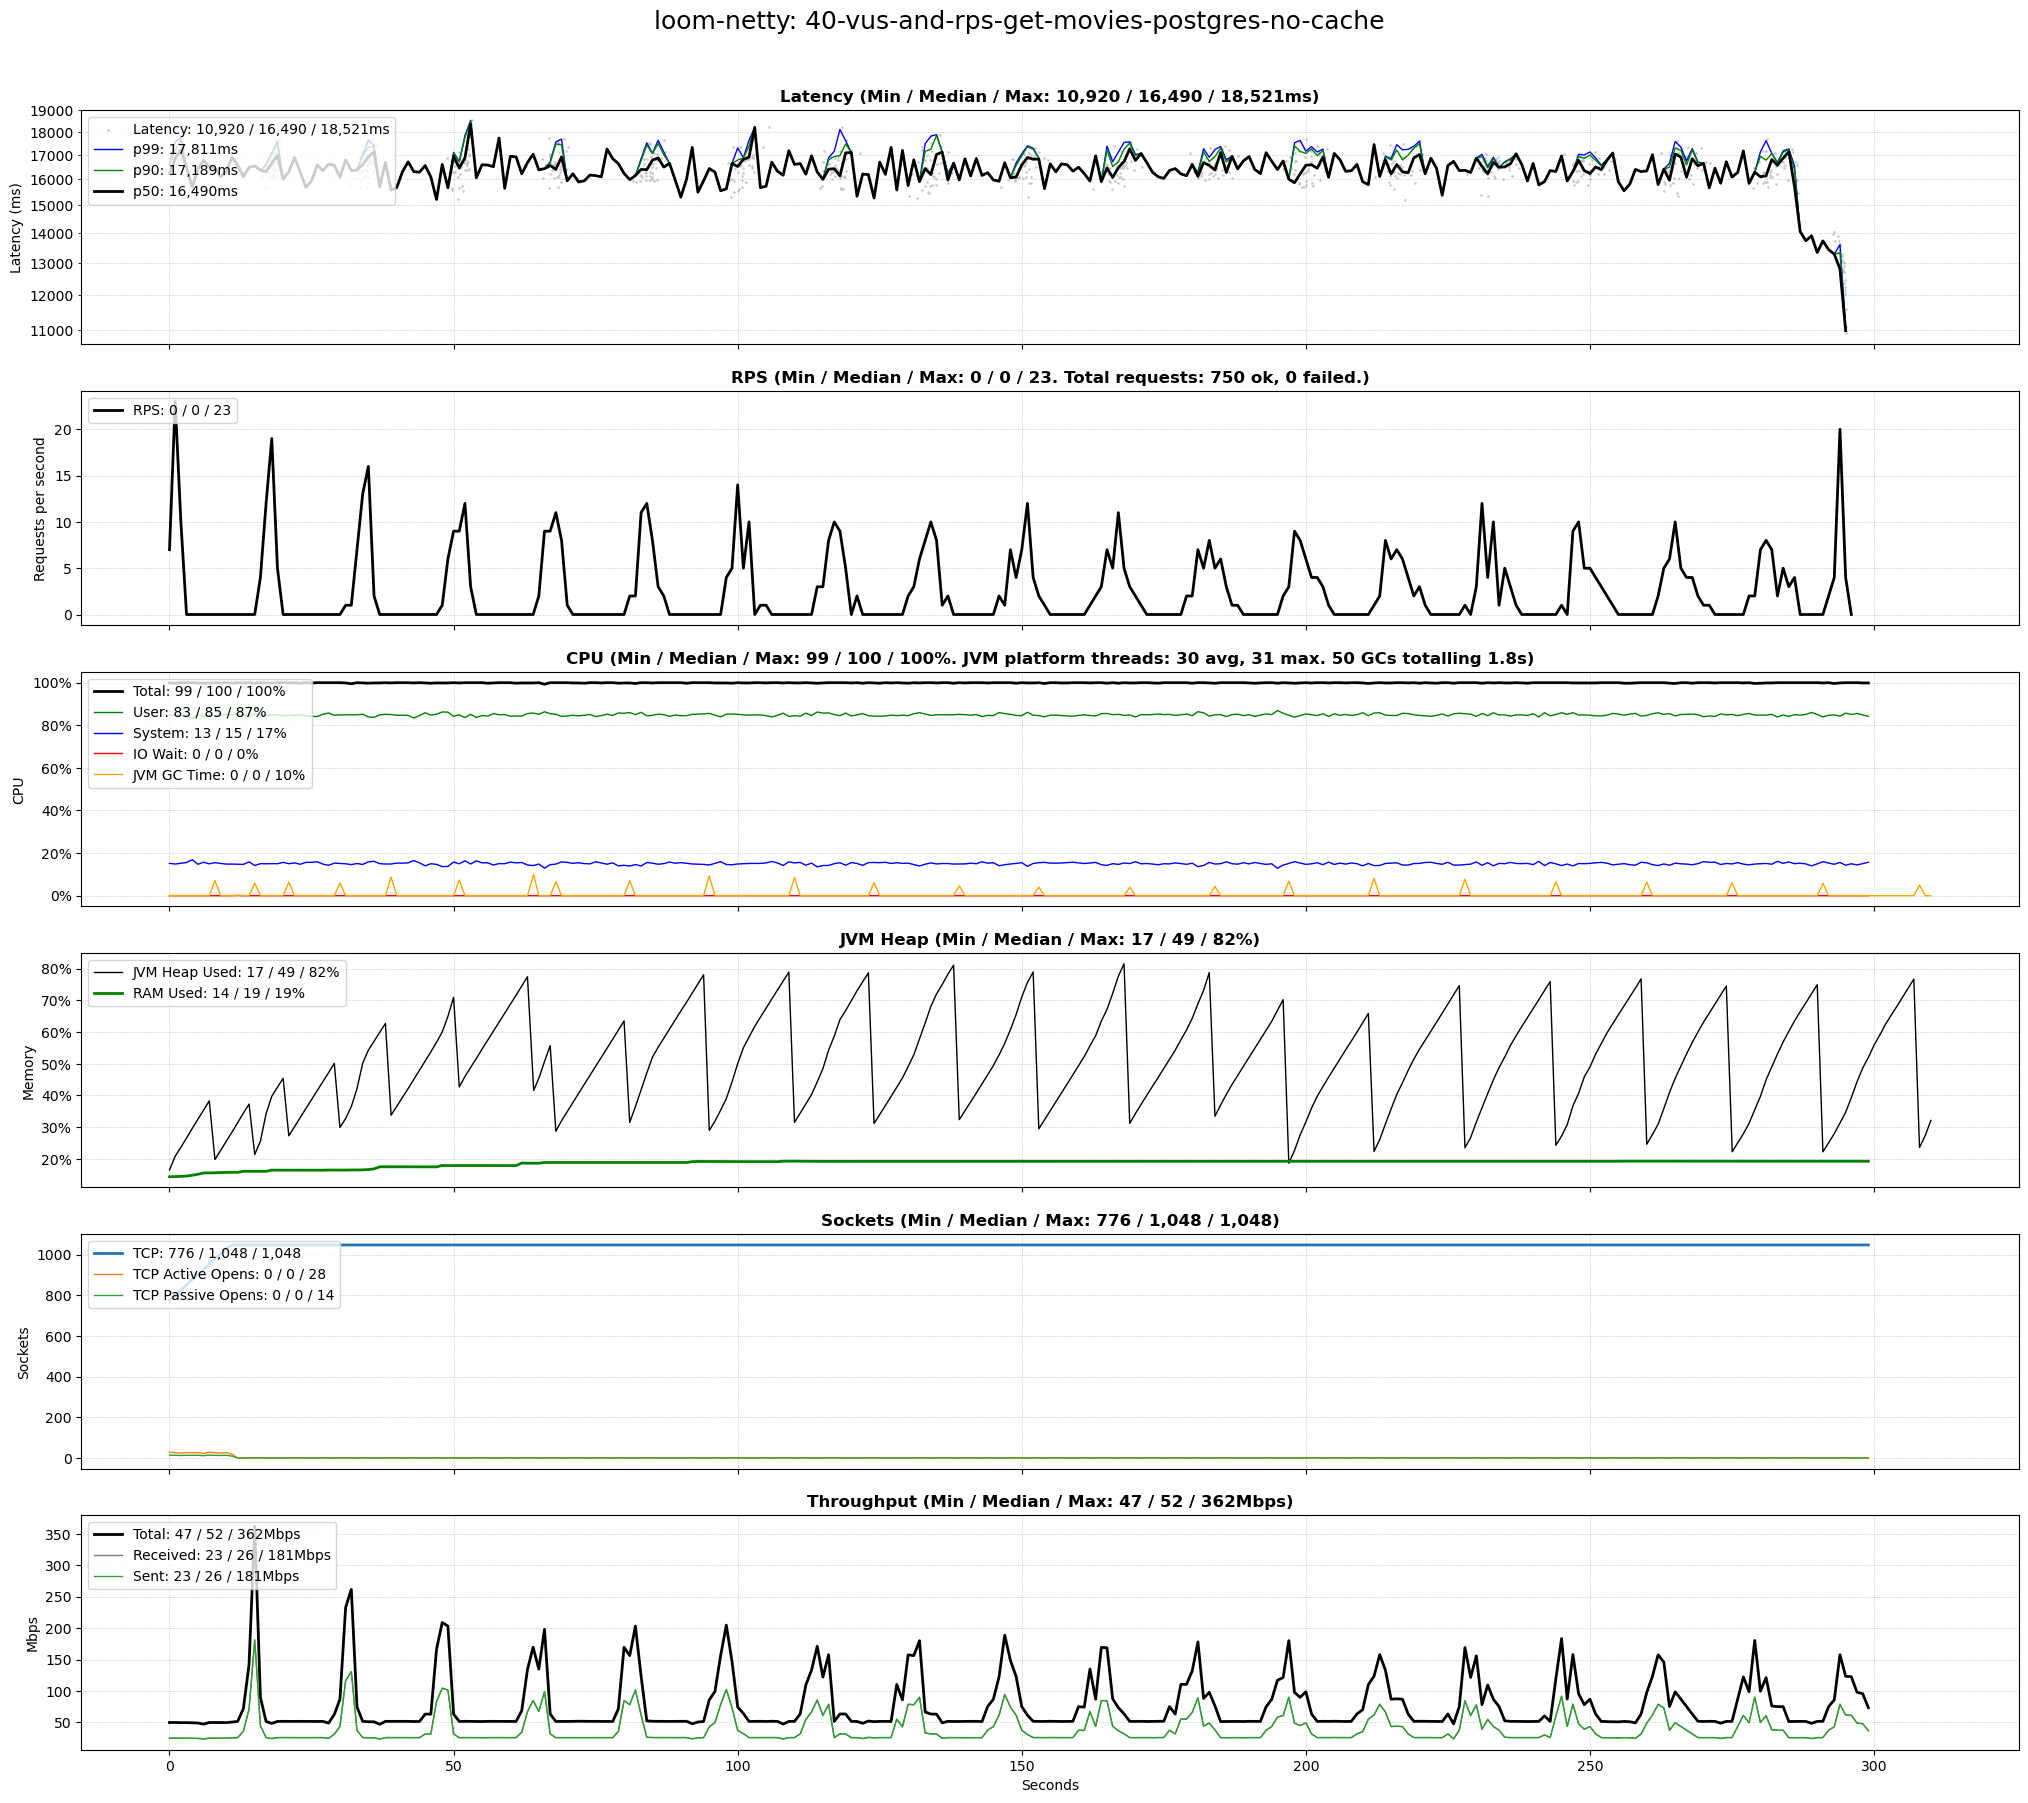
Task: Click the '1000' tick on the Sockets axis
Action: pyautogui.click(x=56, y=1255)
